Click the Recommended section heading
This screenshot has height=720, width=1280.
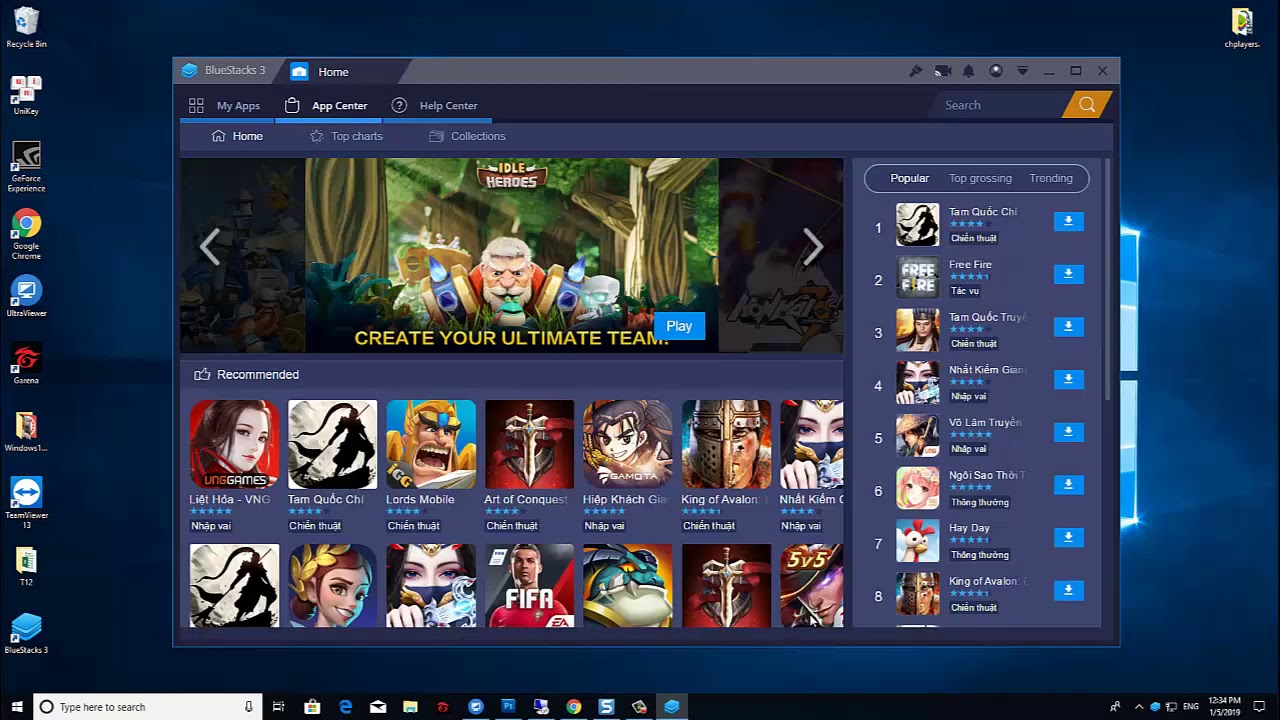(258, 374)
